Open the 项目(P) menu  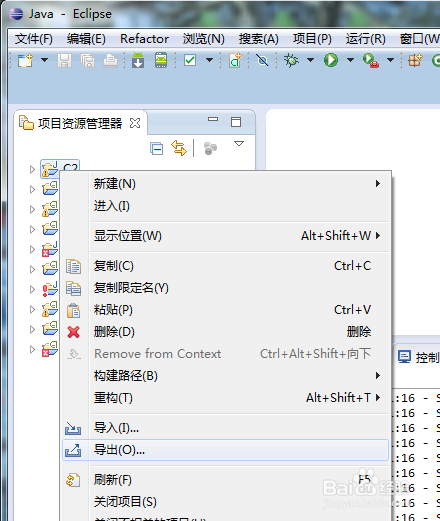[x=312, y=39]
